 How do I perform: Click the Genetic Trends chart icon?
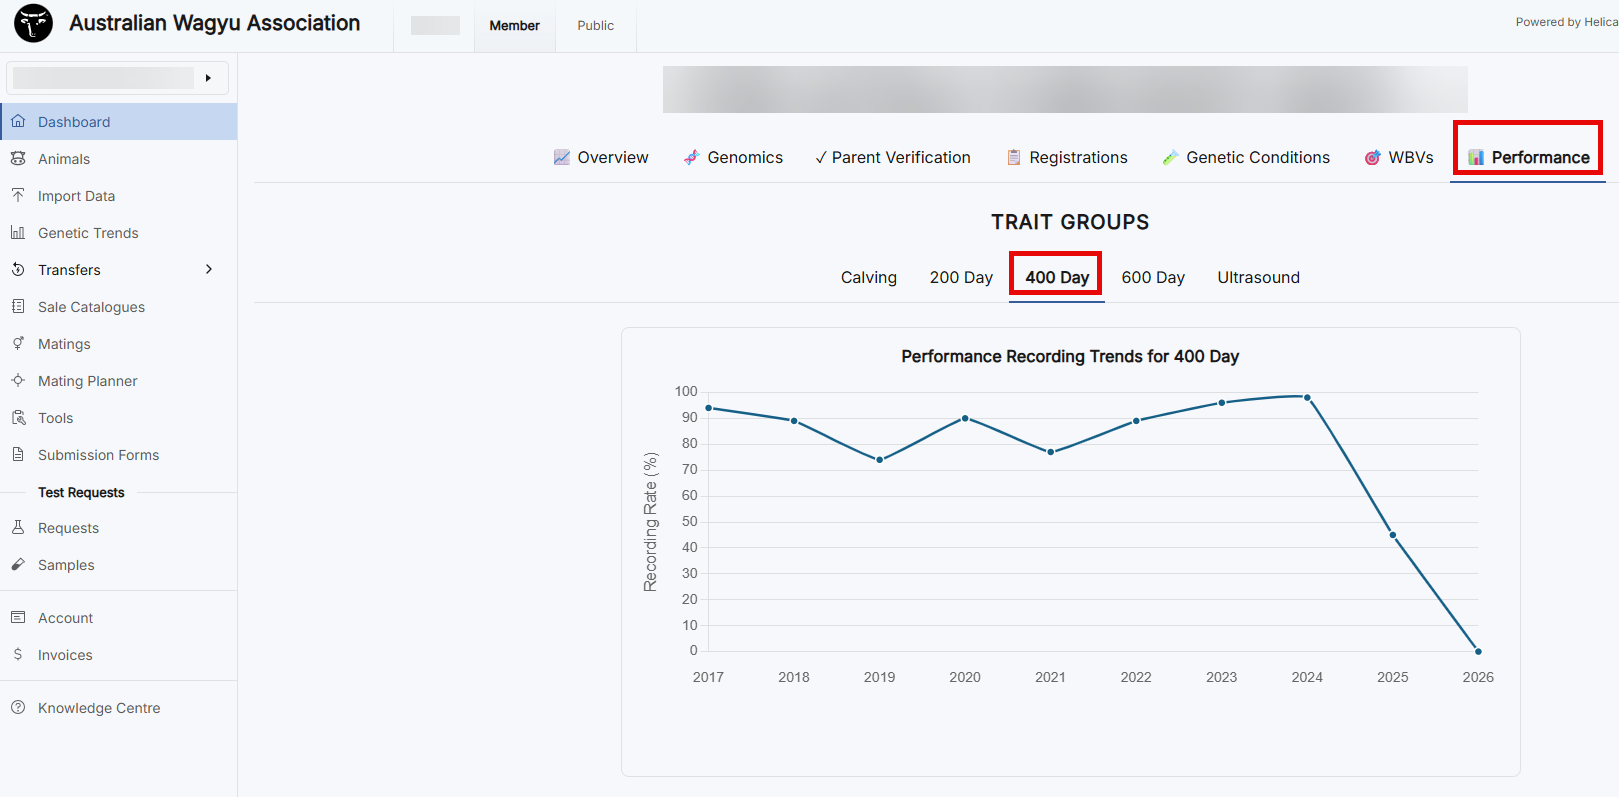pos(18,232)
